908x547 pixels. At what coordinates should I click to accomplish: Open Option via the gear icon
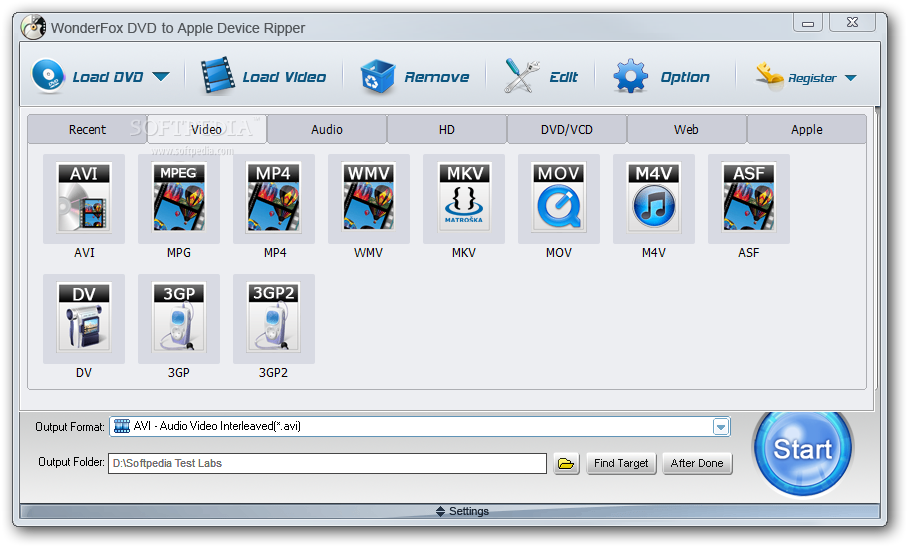(630, 76)
